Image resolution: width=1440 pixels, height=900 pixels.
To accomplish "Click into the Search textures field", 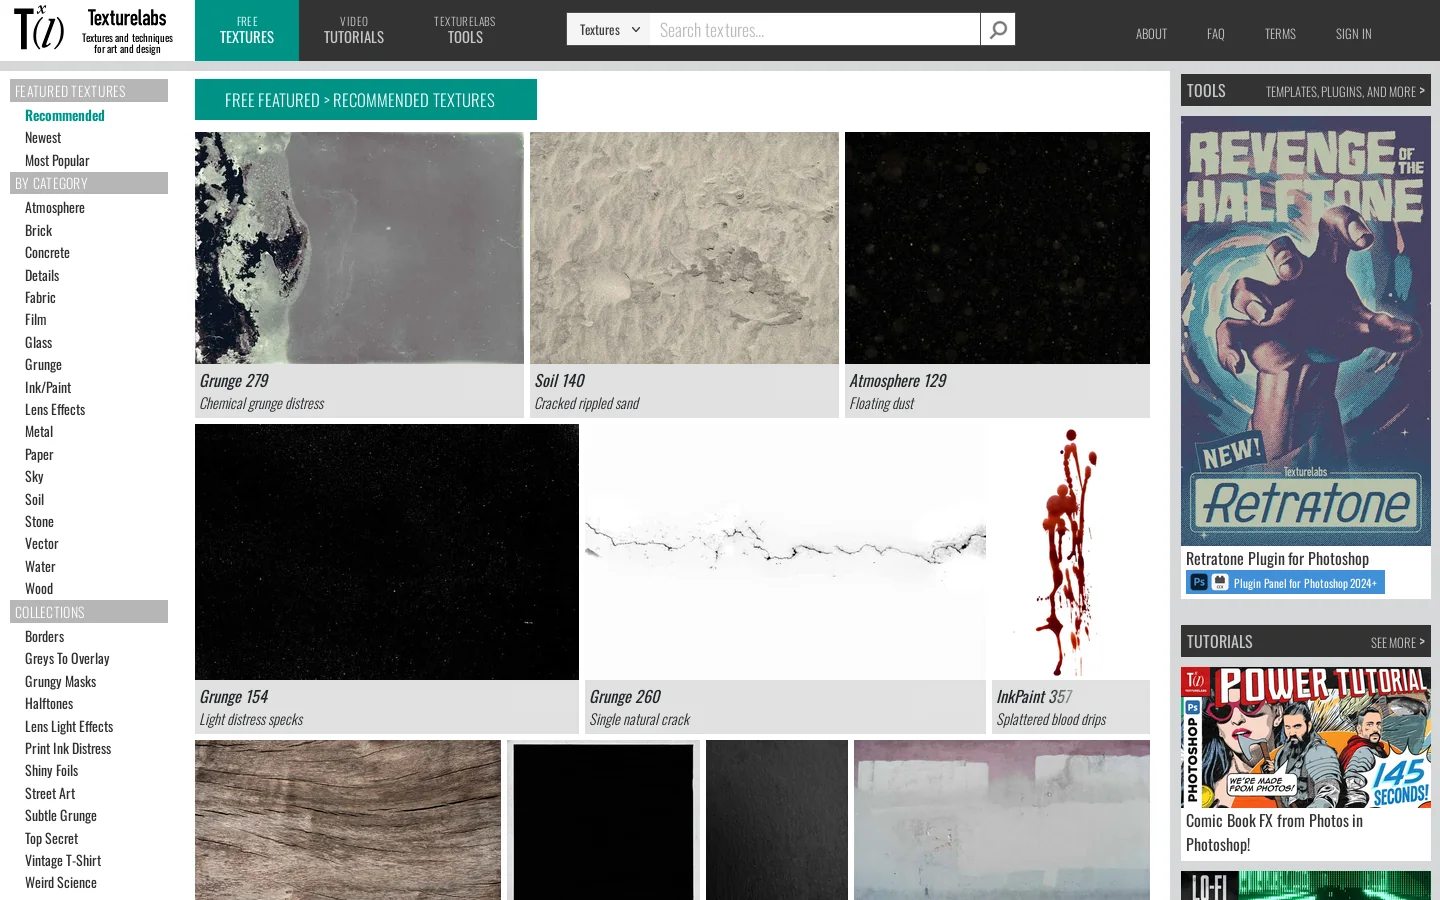I will coord(814,30).
